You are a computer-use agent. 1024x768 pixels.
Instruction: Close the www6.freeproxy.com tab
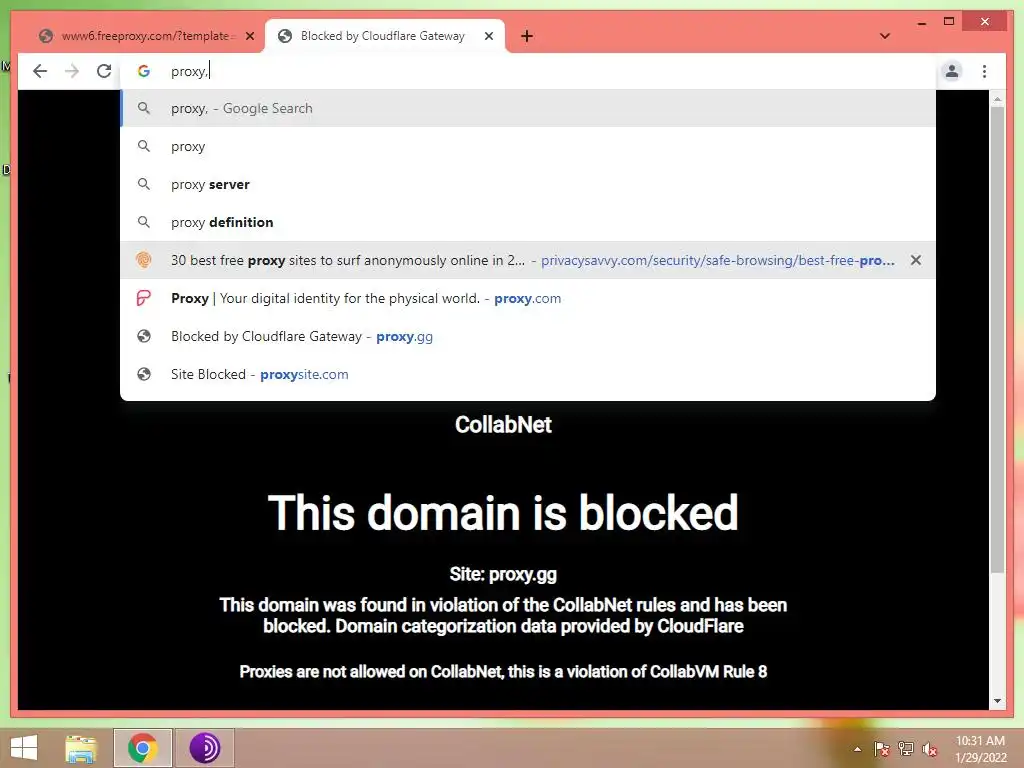click(249, 36)
